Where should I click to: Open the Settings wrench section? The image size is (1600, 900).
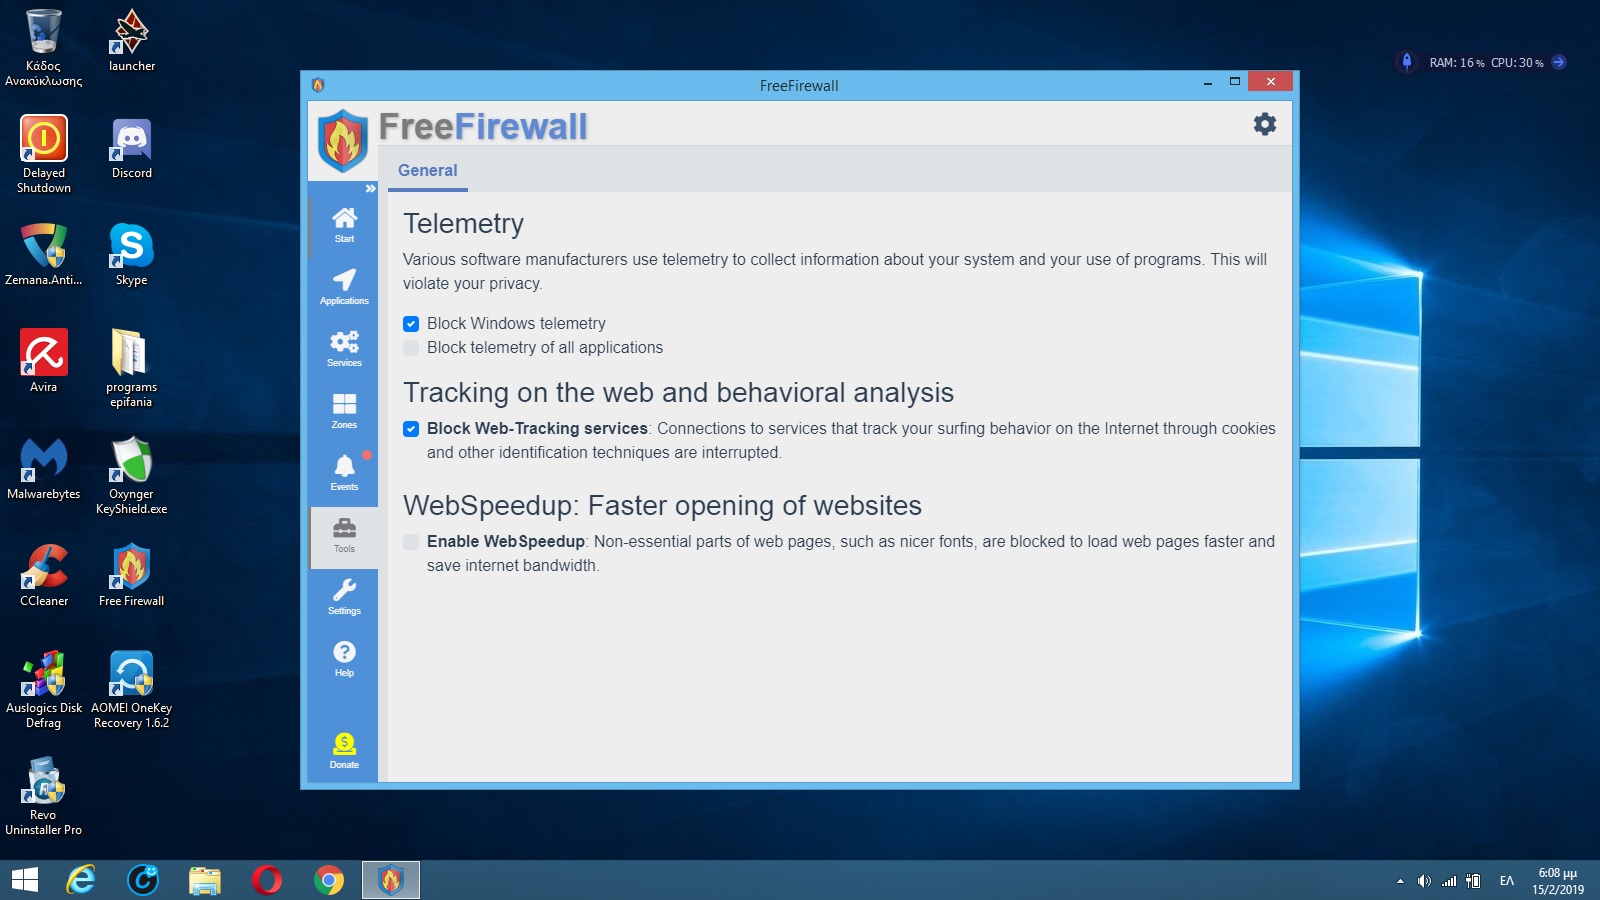tap(344, 598)
